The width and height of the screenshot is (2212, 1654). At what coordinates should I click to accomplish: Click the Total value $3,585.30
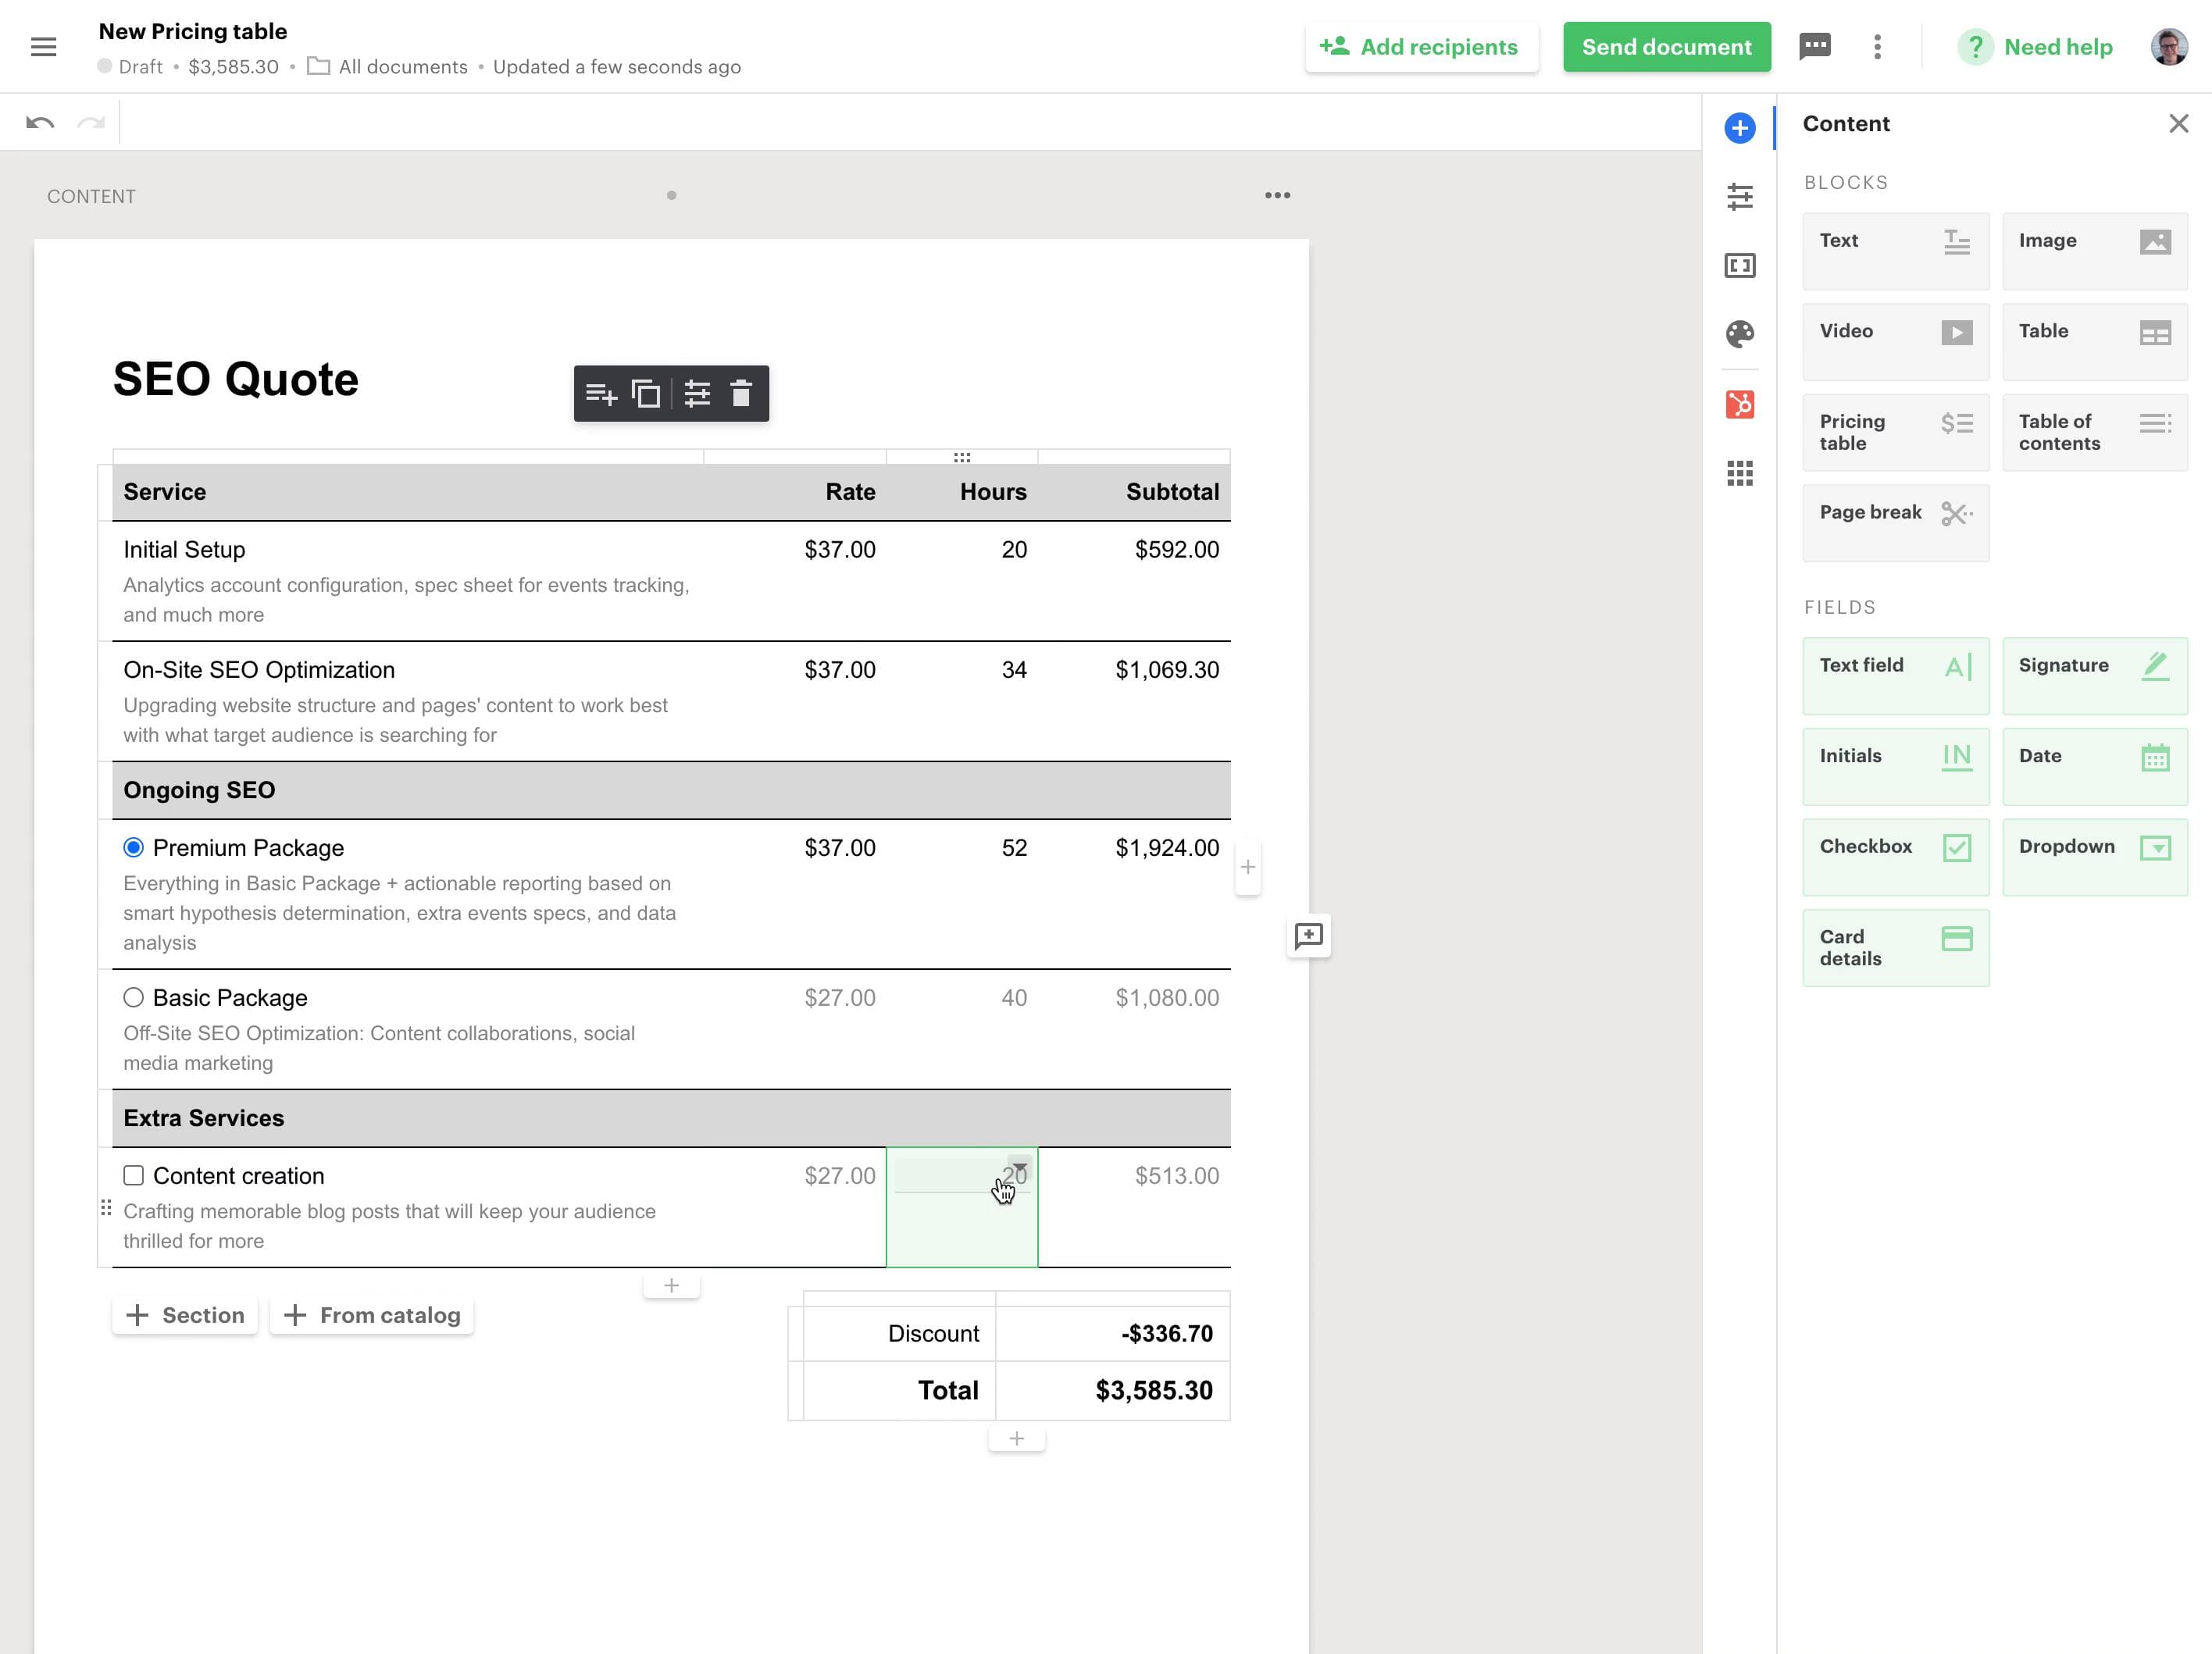coord(1154,1390)
